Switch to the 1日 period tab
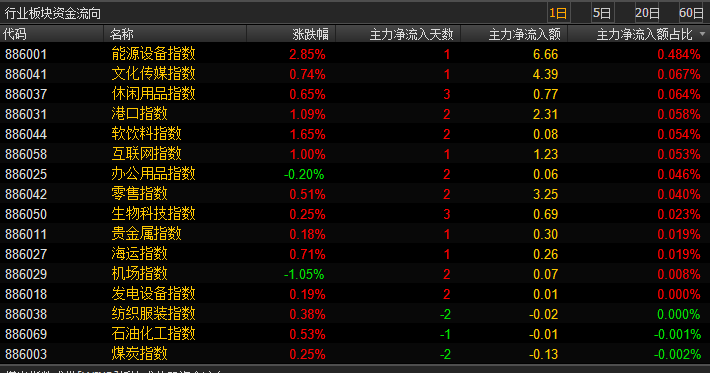 click(558, 13)
